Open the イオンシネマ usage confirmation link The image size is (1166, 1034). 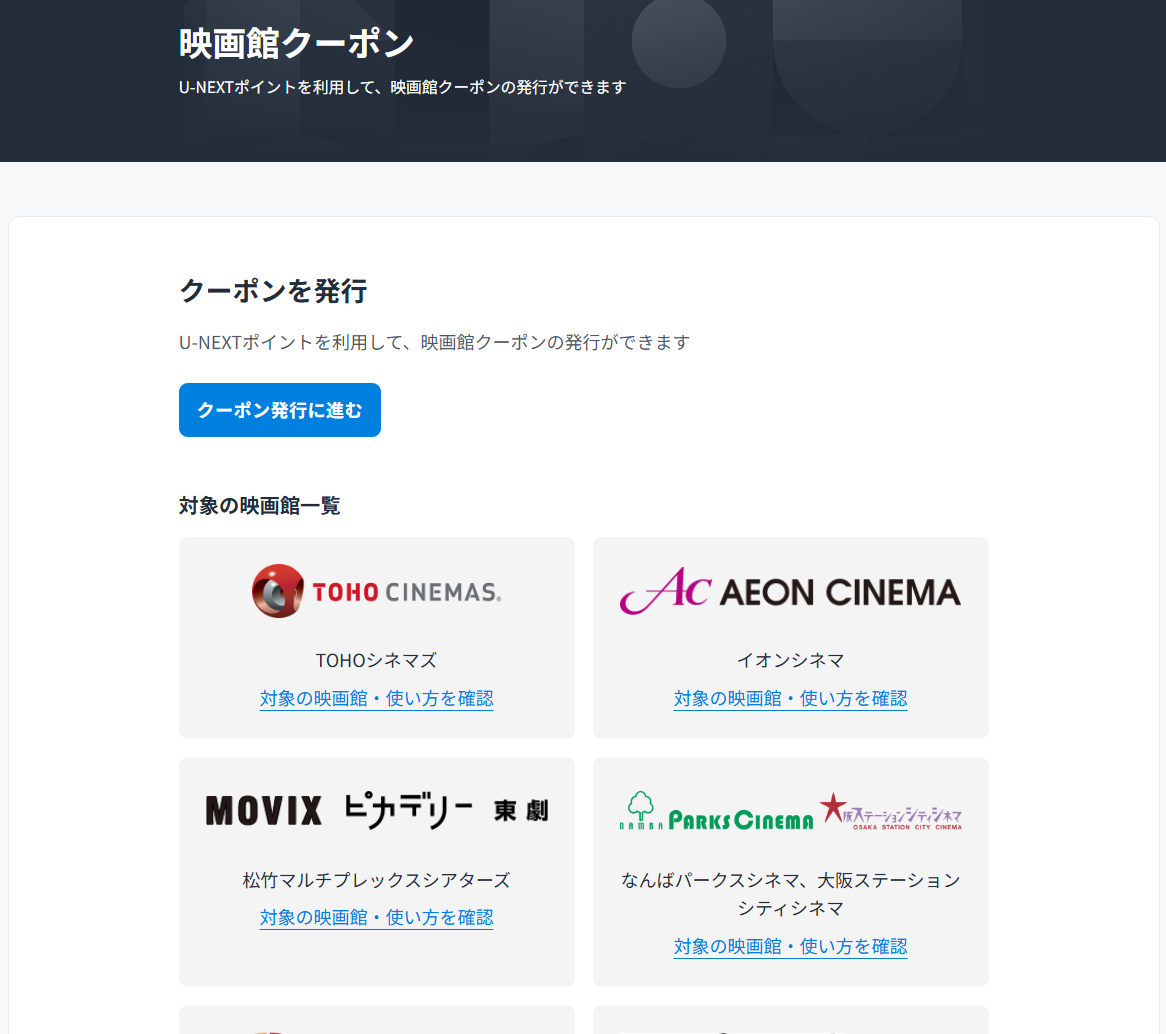(790, 698)
